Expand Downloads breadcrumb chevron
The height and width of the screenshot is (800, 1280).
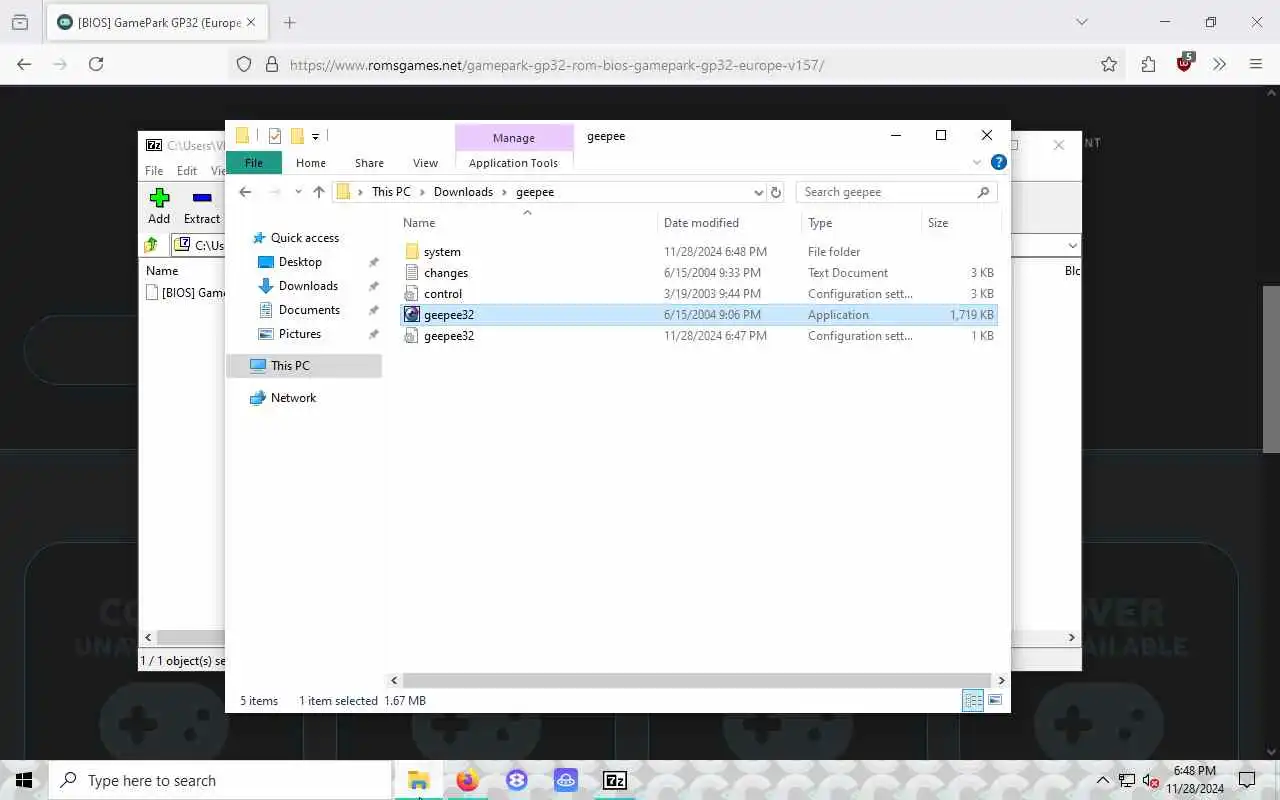pyautogui.click(x=504, y=192)
